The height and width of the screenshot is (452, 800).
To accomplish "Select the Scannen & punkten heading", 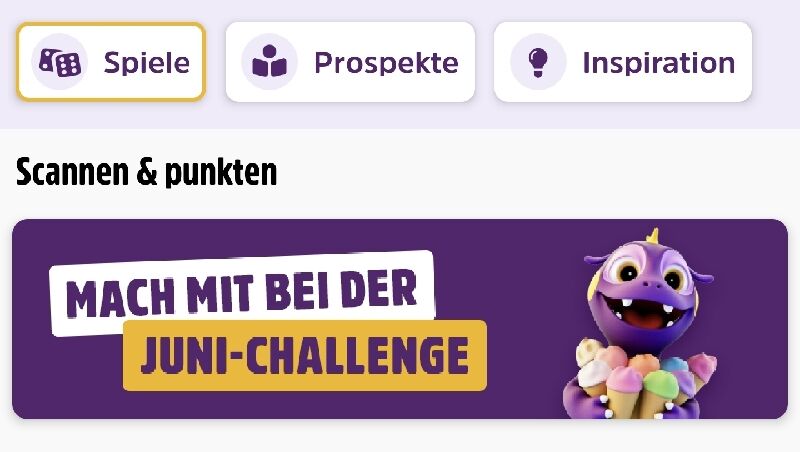I will (146, 172).
